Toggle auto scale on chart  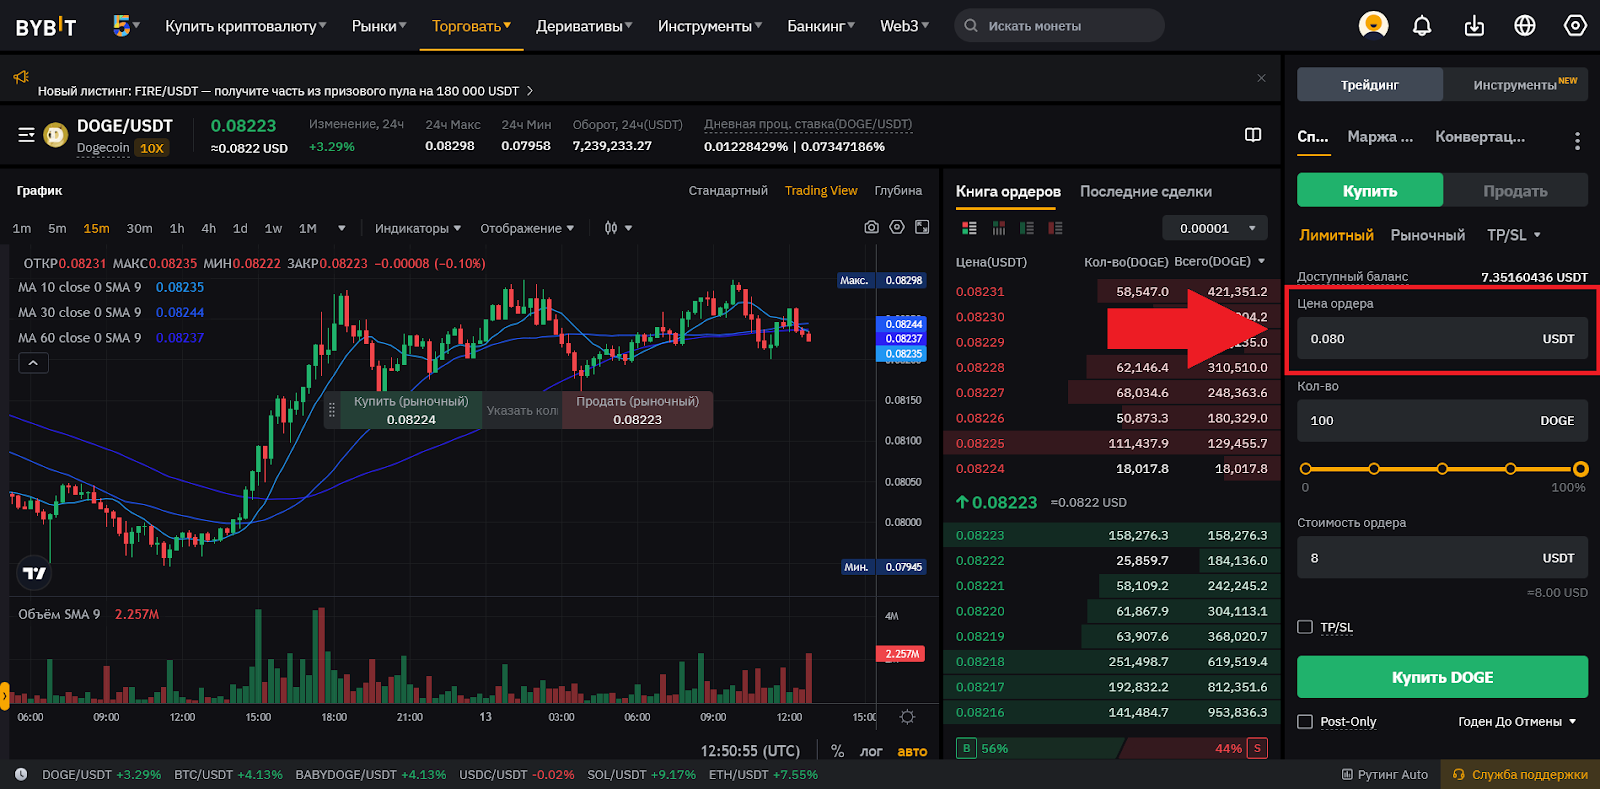(912, 751)
